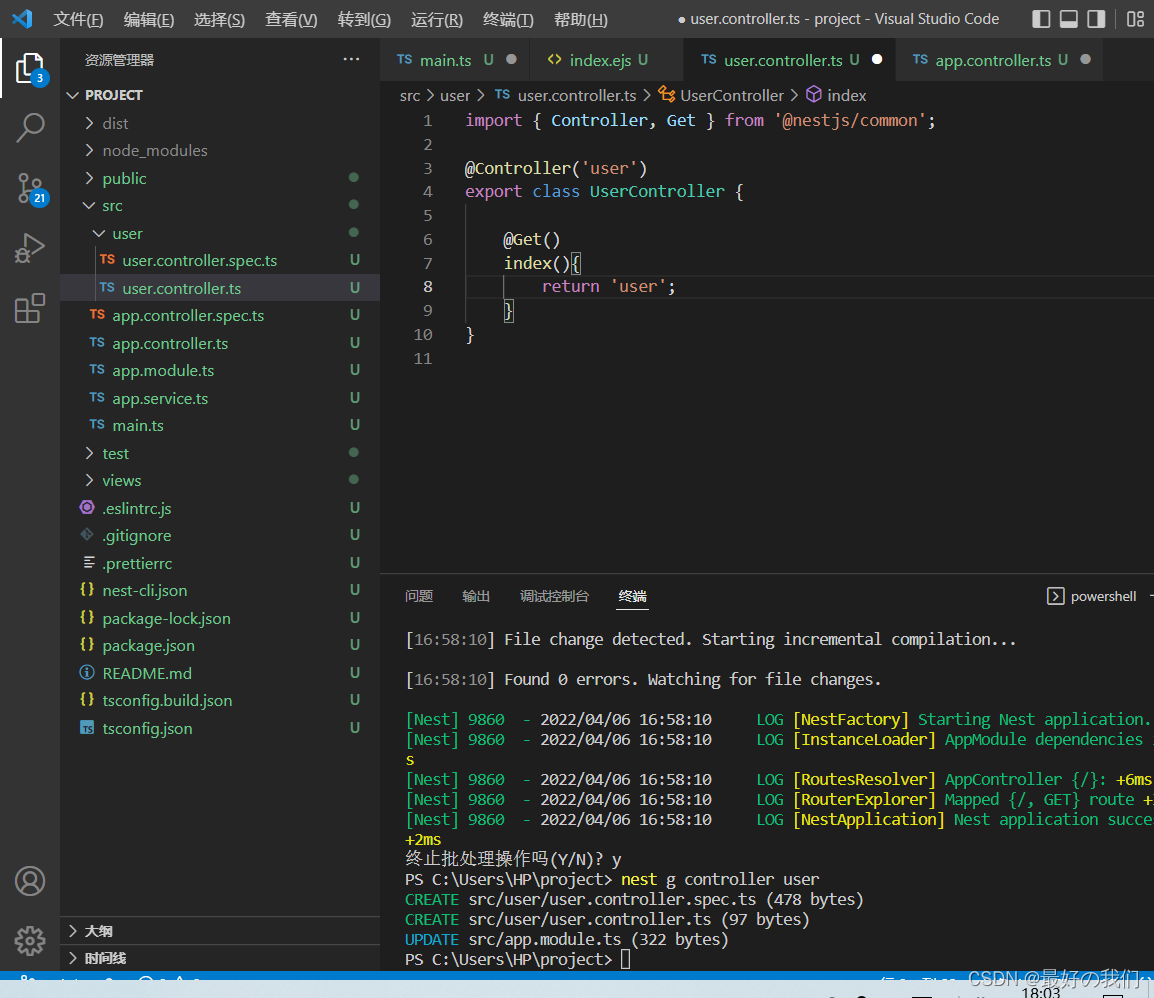Click the Accounts icon in activity bar
The image size is (1154, 998).
tap(30, 881)
